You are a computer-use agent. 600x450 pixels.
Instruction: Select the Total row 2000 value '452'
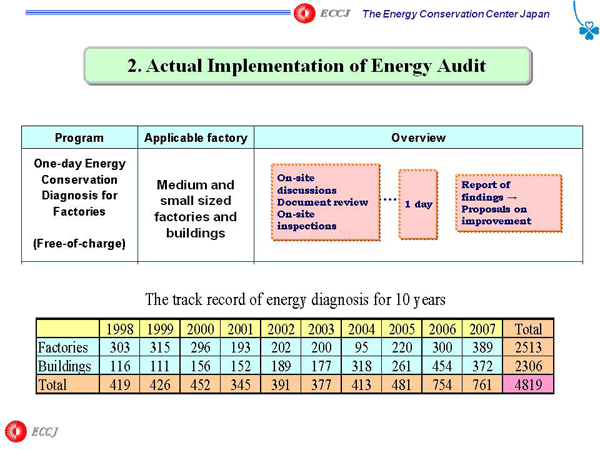pos(201,384)
